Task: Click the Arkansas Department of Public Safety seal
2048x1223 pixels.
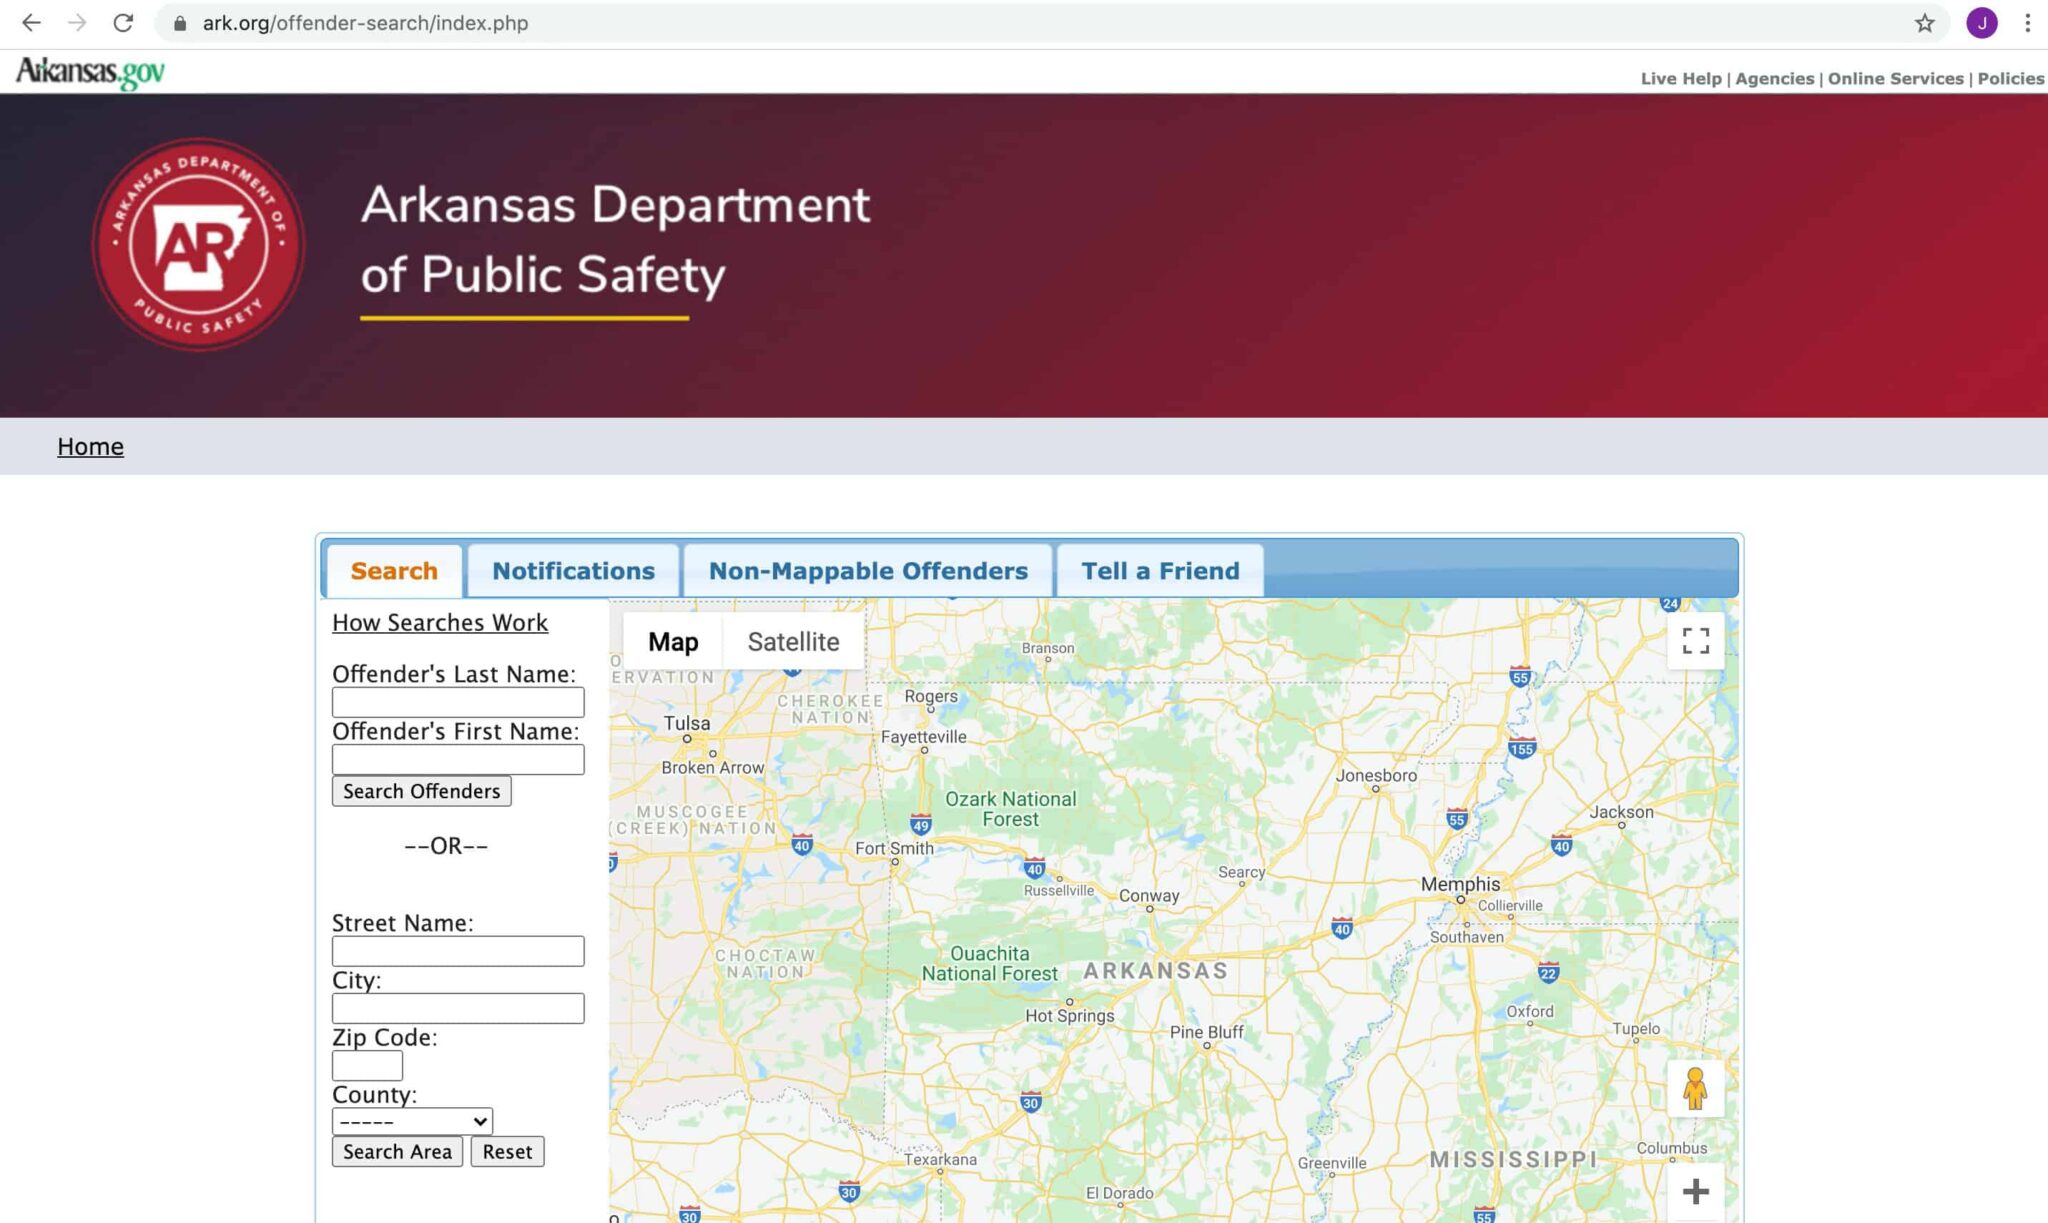Action: (198, 244)
